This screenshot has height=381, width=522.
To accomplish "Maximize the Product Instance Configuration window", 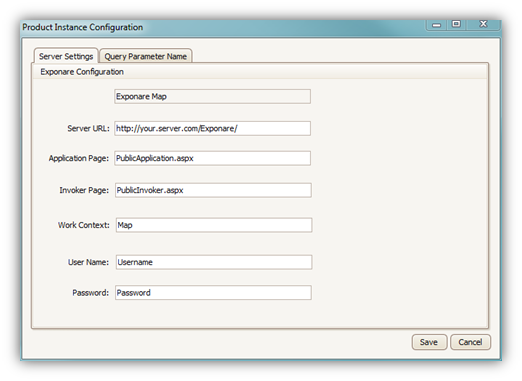I will [x=456, y=24].
